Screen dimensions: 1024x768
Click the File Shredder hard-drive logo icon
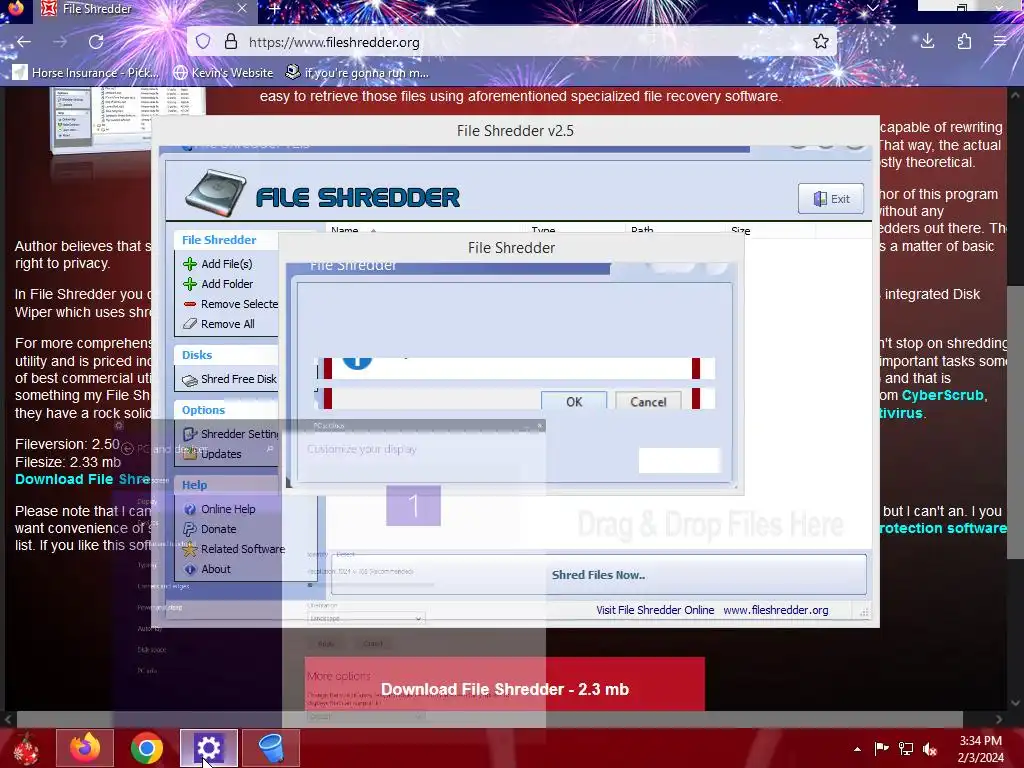216,193
